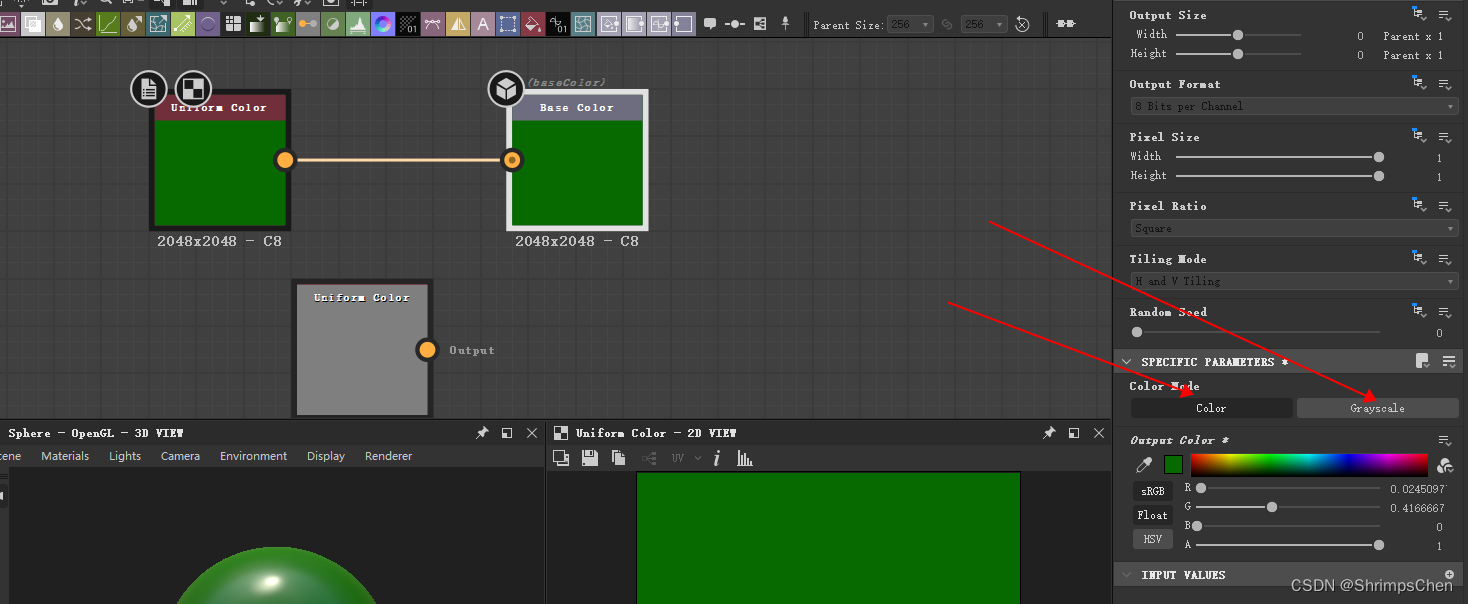The width and height of the screenshot is (1468, 604).
Task: Add a Channels Shuffle node
Action: (83, 24)
